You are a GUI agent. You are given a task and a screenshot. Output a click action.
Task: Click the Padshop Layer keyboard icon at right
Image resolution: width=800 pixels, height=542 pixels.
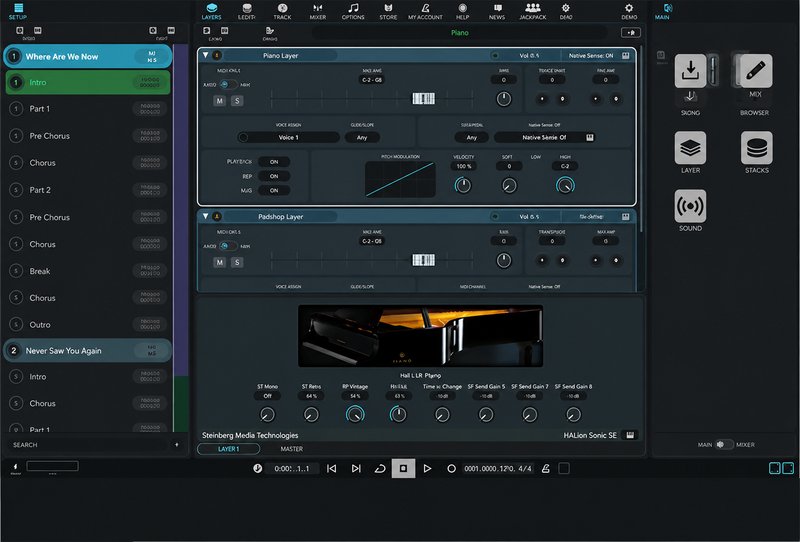626,217
